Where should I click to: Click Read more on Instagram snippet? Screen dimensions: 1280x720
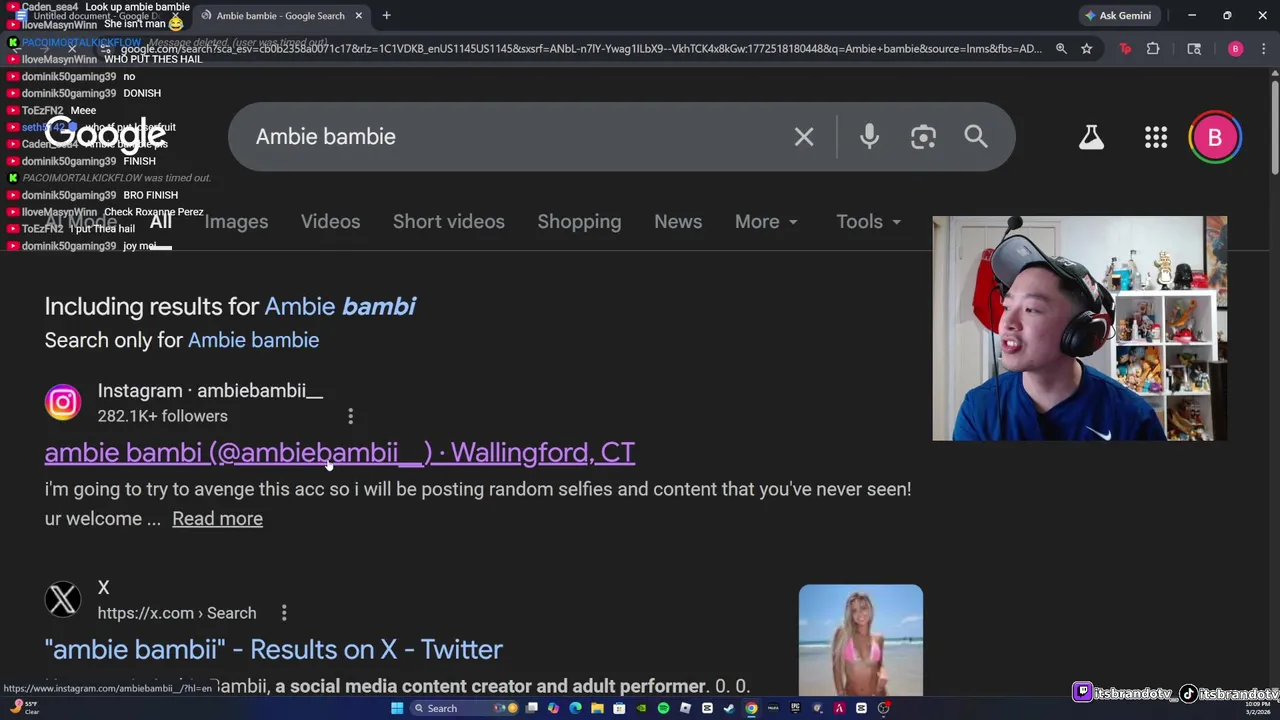217,519
